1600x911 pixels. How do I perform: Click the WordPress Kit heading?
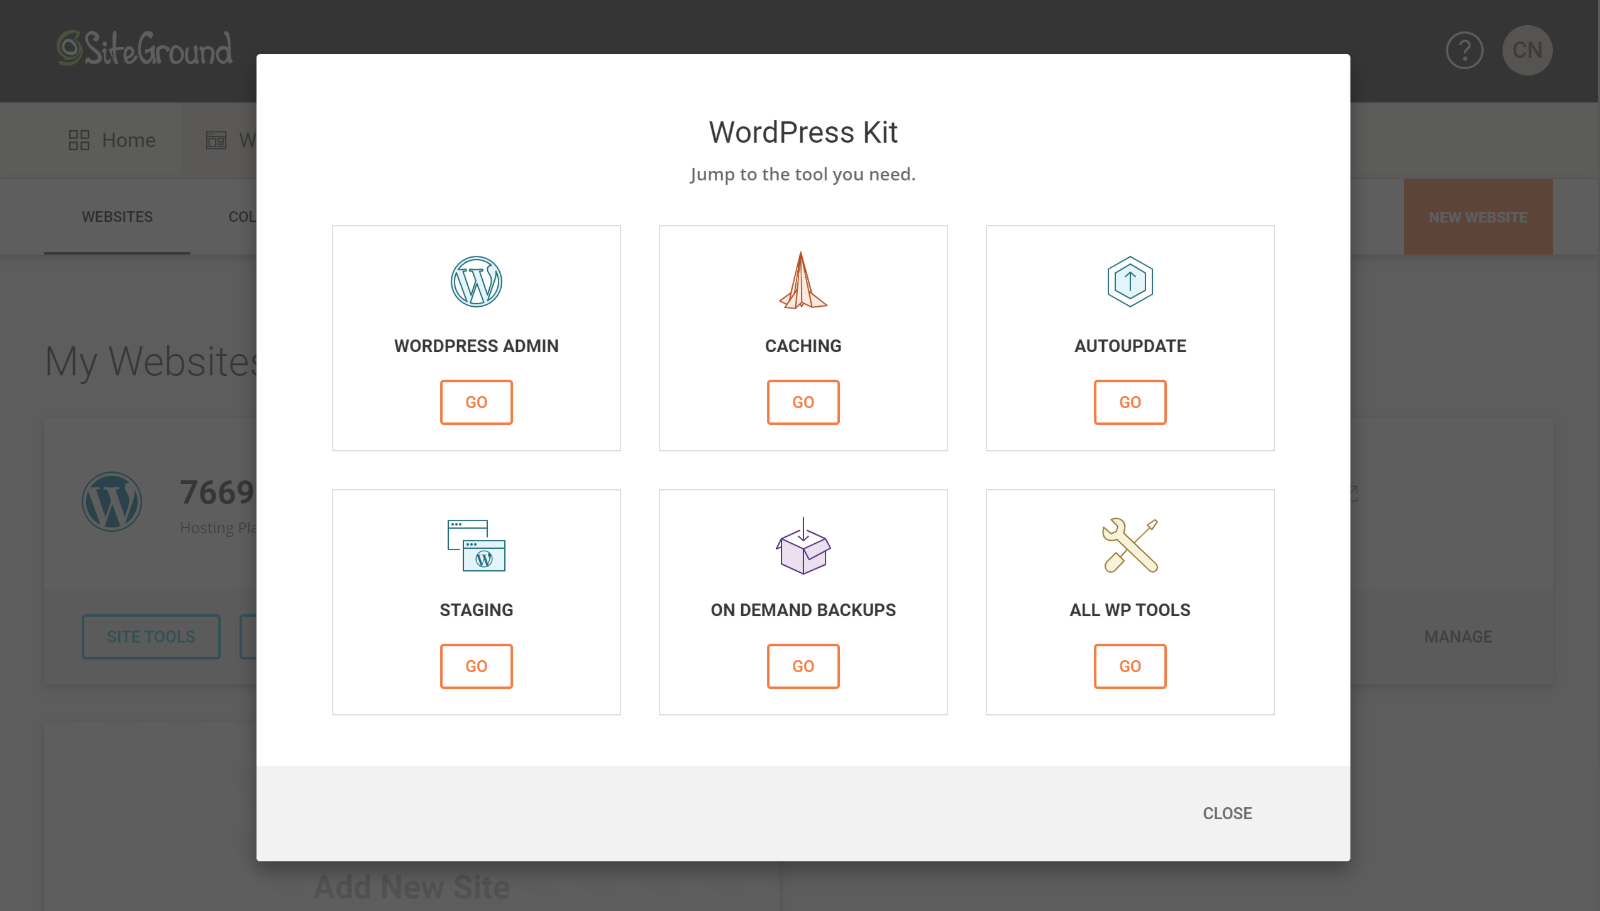[803, 132]
